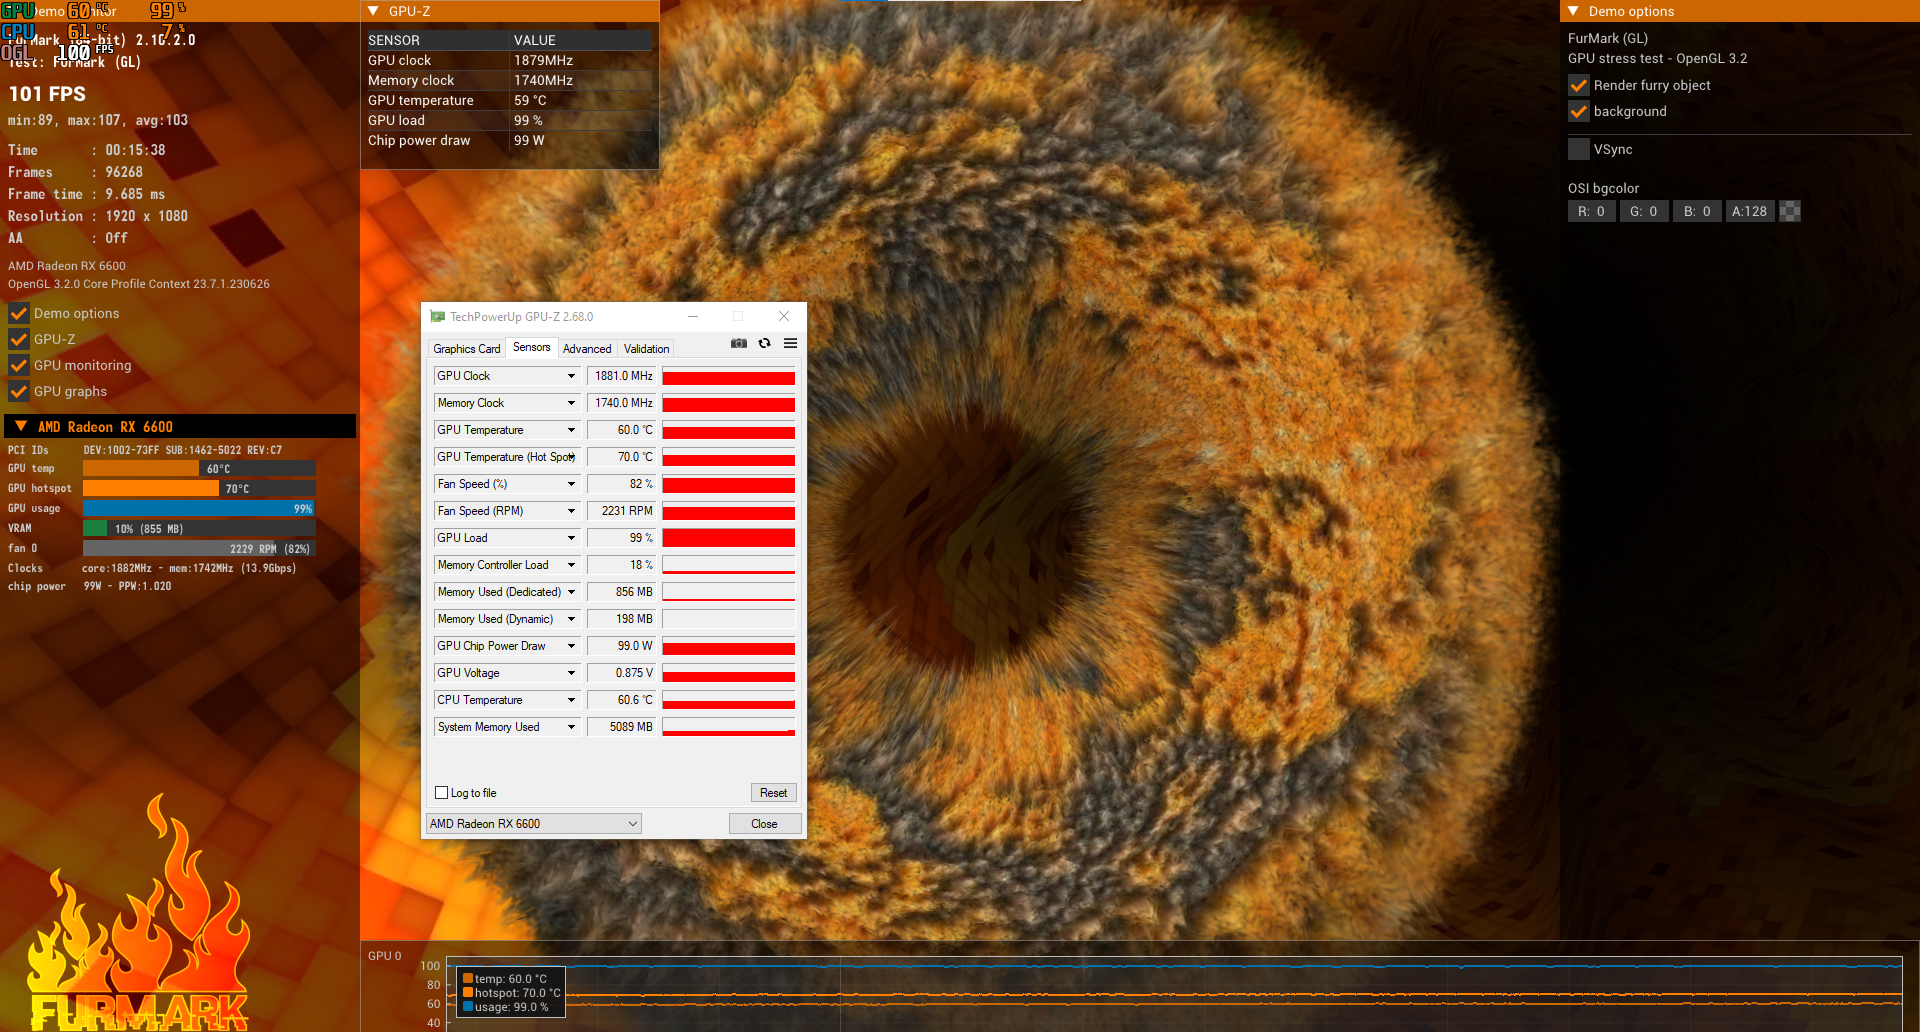Viewport: 1920px width, 1032px height.
Task: Click the Reset button in GPU-Z
Action: point(773,793)
